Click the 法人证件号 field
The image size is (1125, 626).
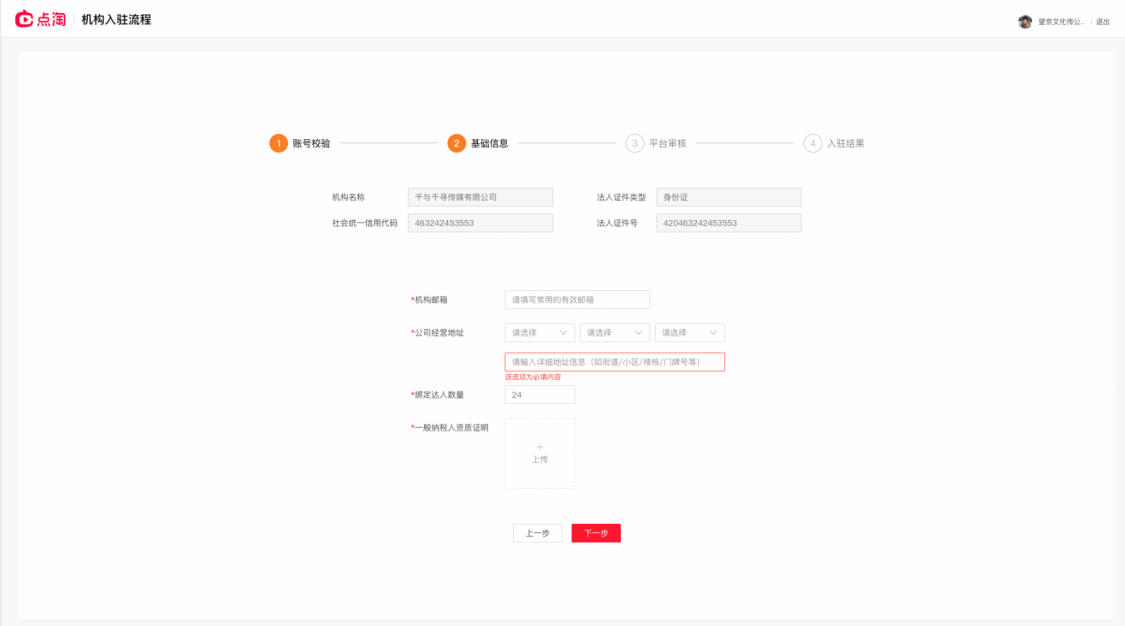[729, 223]
